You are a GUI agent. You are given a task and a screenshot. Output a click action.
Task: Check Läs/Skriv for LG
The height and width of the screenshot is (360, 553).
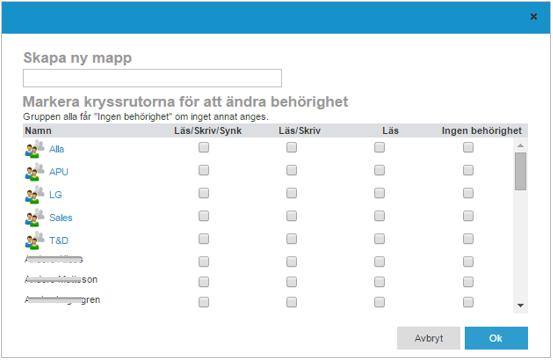291,193
